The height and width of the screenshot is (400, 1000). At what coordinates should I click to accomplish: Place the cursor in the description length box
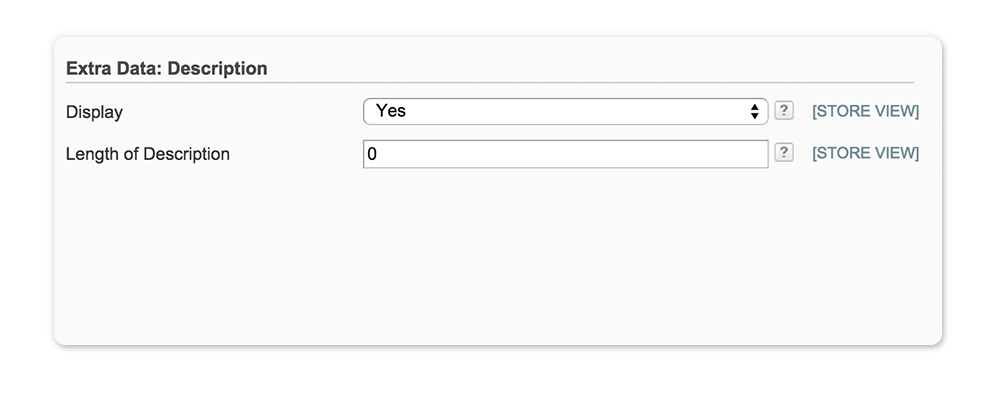point(565,154)
